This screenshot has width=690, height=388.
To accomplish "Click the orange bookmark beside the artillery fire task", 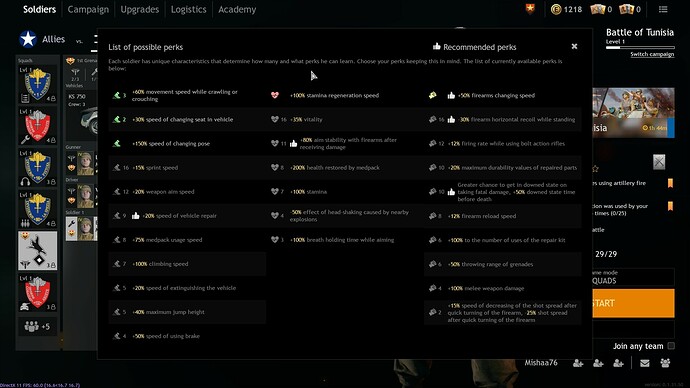I will (x=670, y=183).
